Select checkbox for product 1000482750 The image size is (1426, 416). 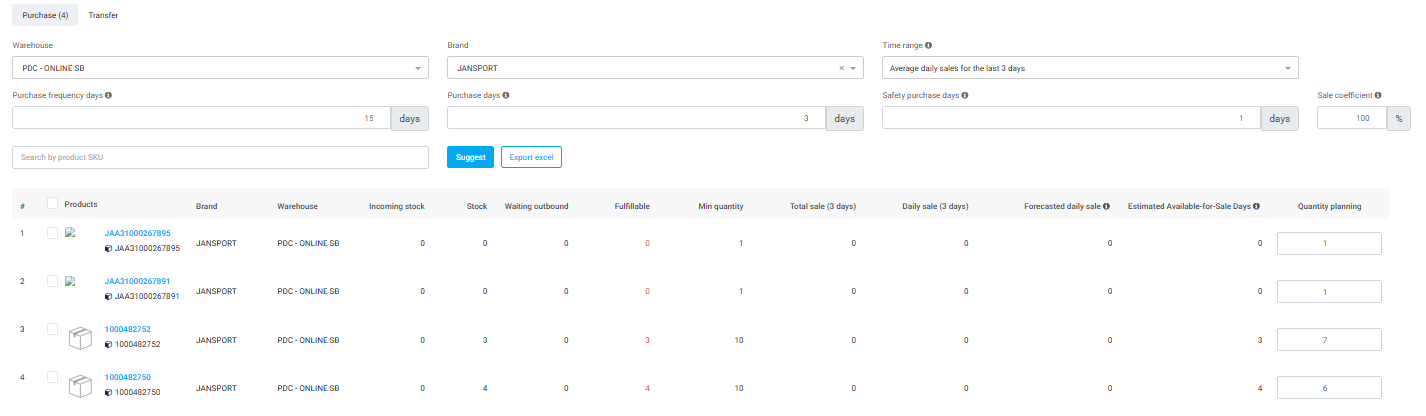53,377
